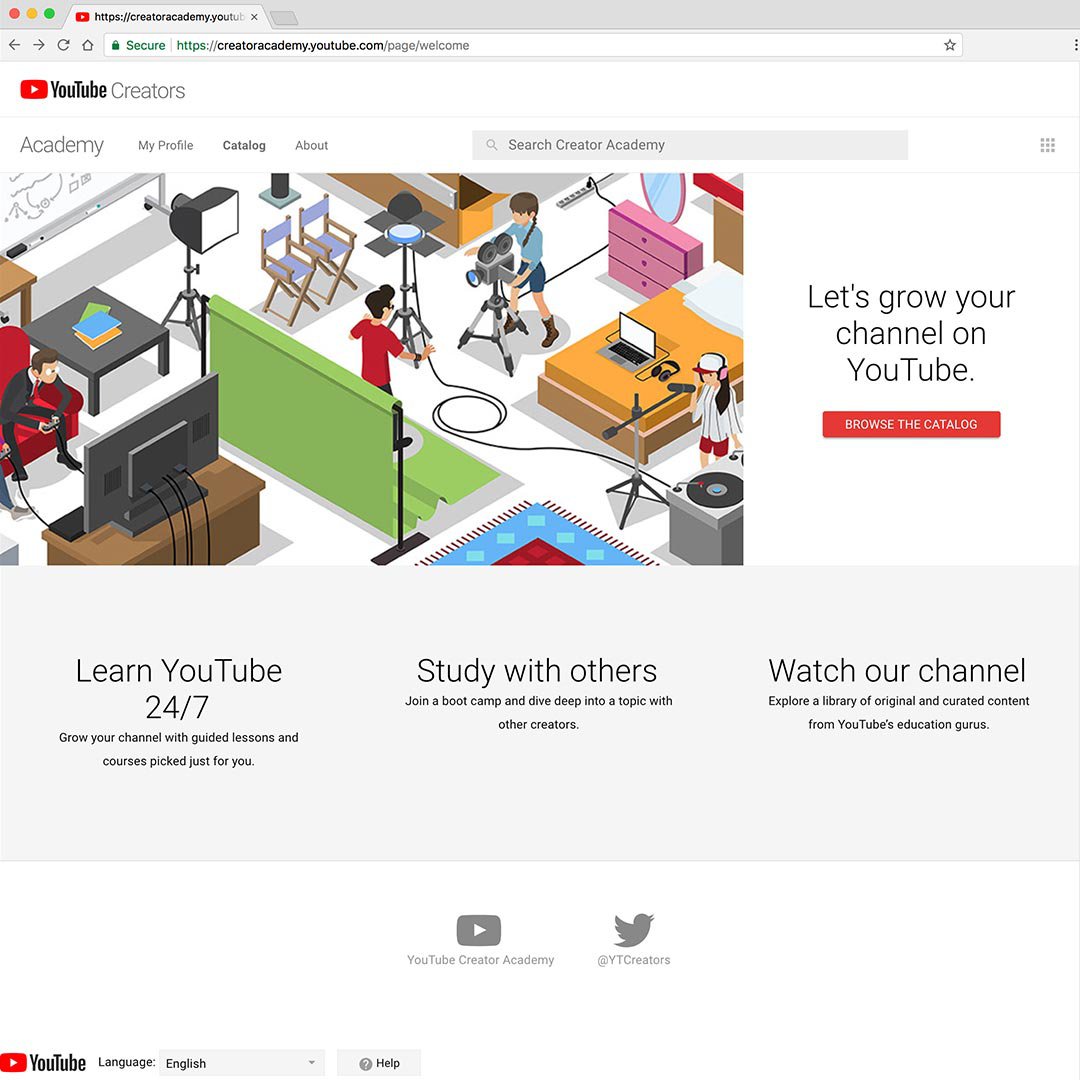Click "Let's grow your channel" headline
Screen dimensions: 1080x1080
click(x=911, y=333)
